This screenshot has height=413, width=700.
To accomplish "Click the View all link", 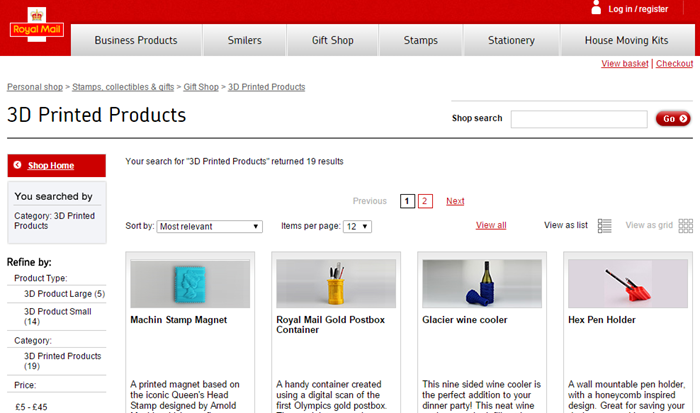I will click(491, 225).
